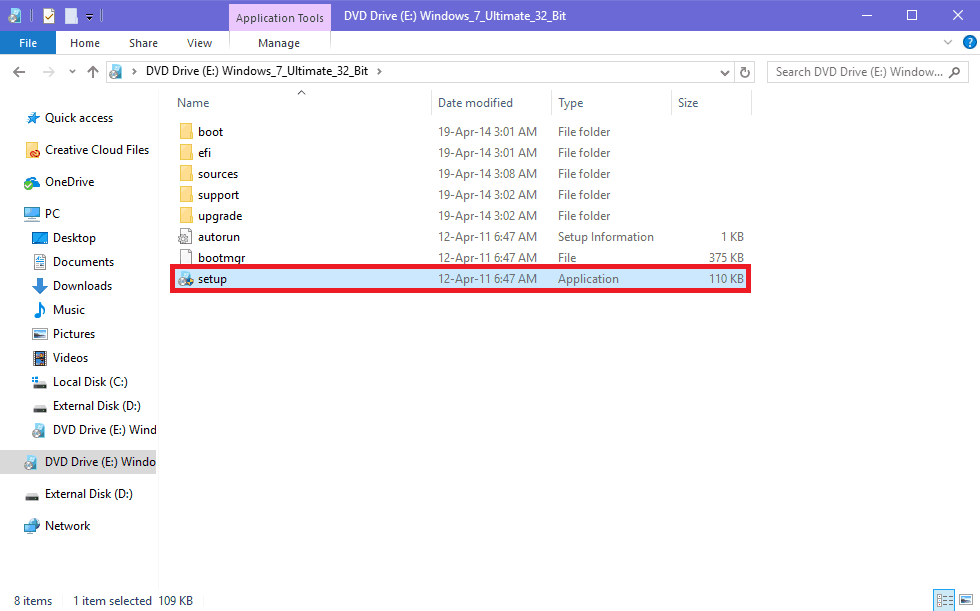Go back with the Back arrow
Image resolution: width=980 pixels, height=611 pixels.
[x=19, y=72]
